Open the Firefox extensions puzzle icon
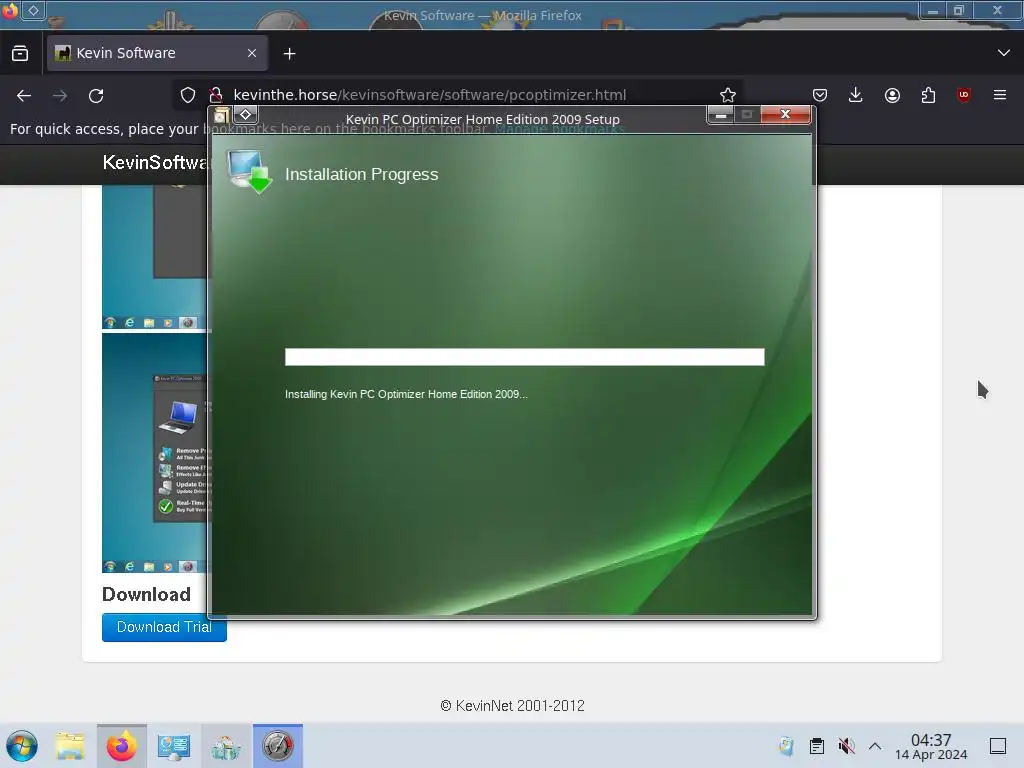 pyautogui.click(x=928, y=95)
